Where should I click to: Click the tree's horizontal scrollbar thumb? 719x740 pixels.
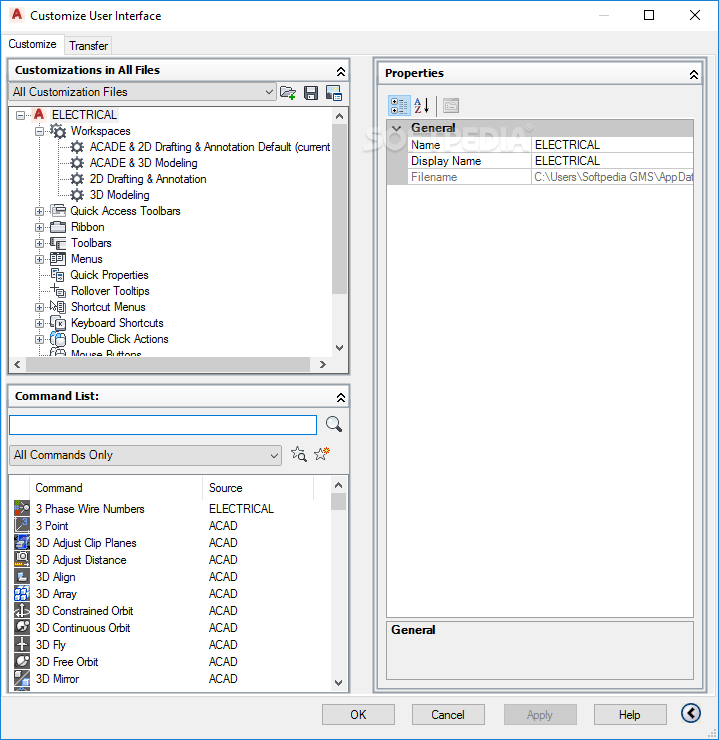pos(168,364)
